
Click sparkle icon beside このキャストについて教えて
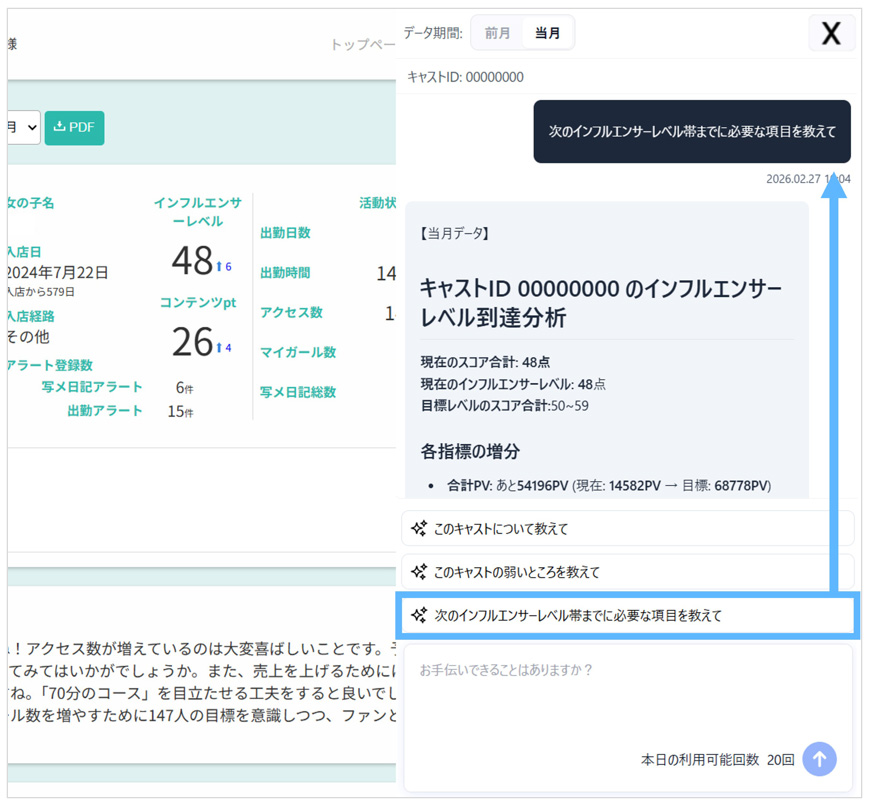[419, 529]
